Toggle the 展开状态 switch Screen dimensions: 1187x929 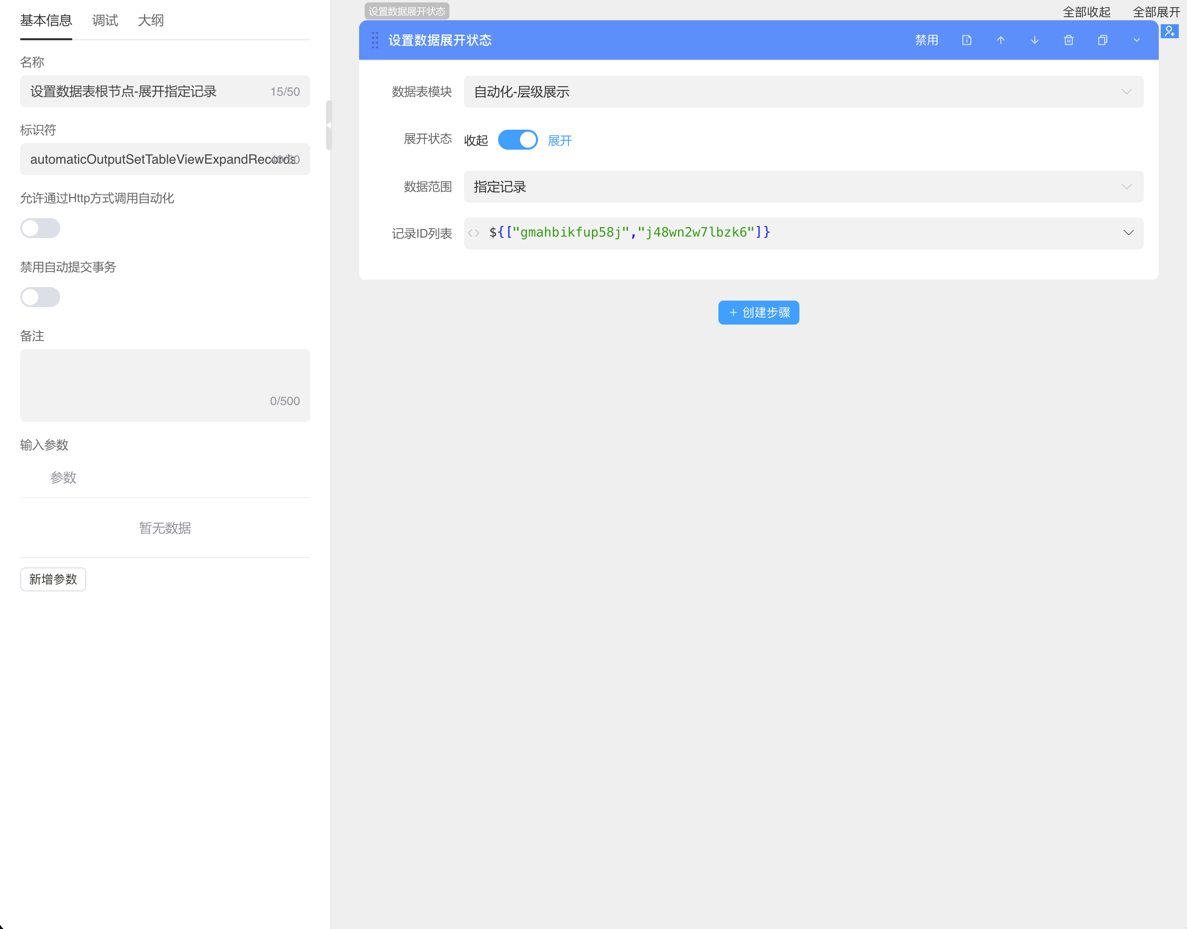click(517, 140)
